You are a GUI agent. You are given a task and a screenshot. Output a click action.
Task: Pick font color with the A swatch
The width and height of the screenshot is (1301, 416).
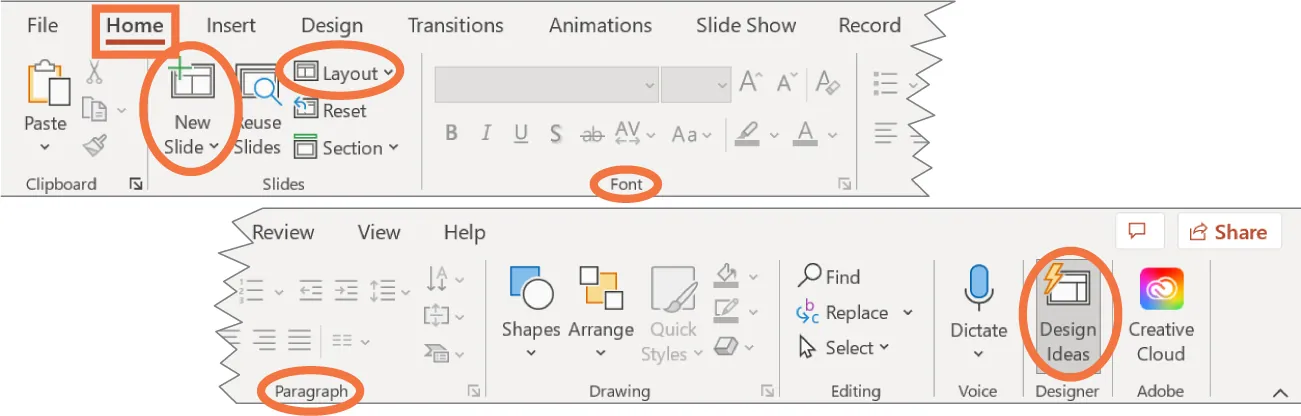804,134
